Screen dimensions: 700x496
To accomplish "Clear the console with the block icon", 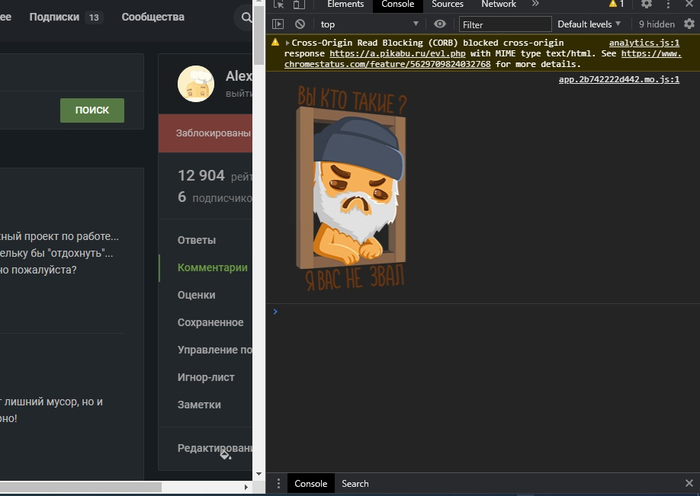I will (300, 24).
